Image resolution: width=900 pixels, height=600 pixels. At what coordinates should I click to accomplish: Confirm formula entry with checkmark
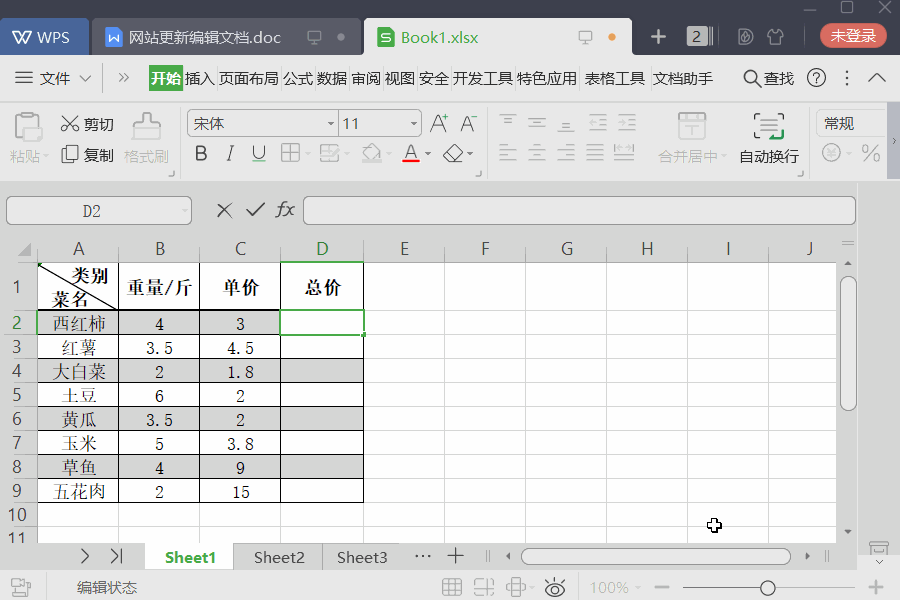(255, 210)
